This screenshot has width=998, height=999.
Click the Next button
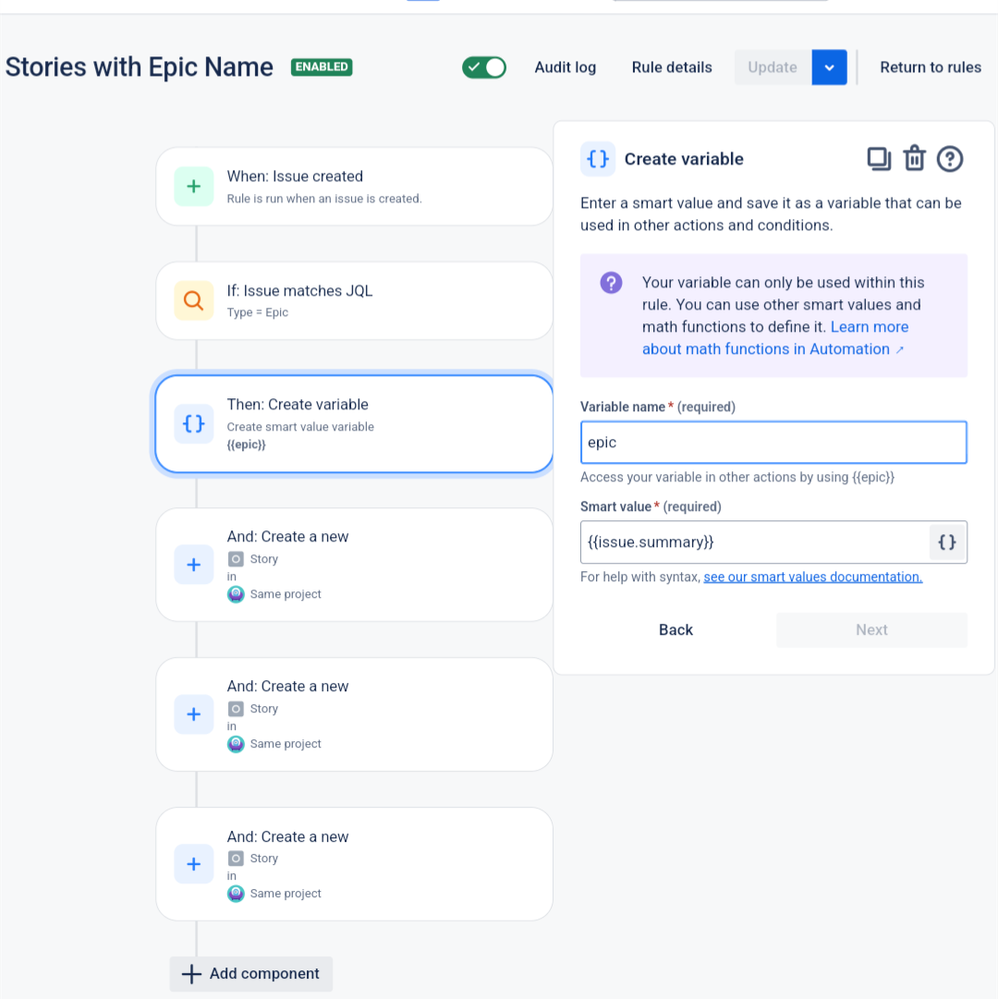pyautogui.click(x=871, y=629)
